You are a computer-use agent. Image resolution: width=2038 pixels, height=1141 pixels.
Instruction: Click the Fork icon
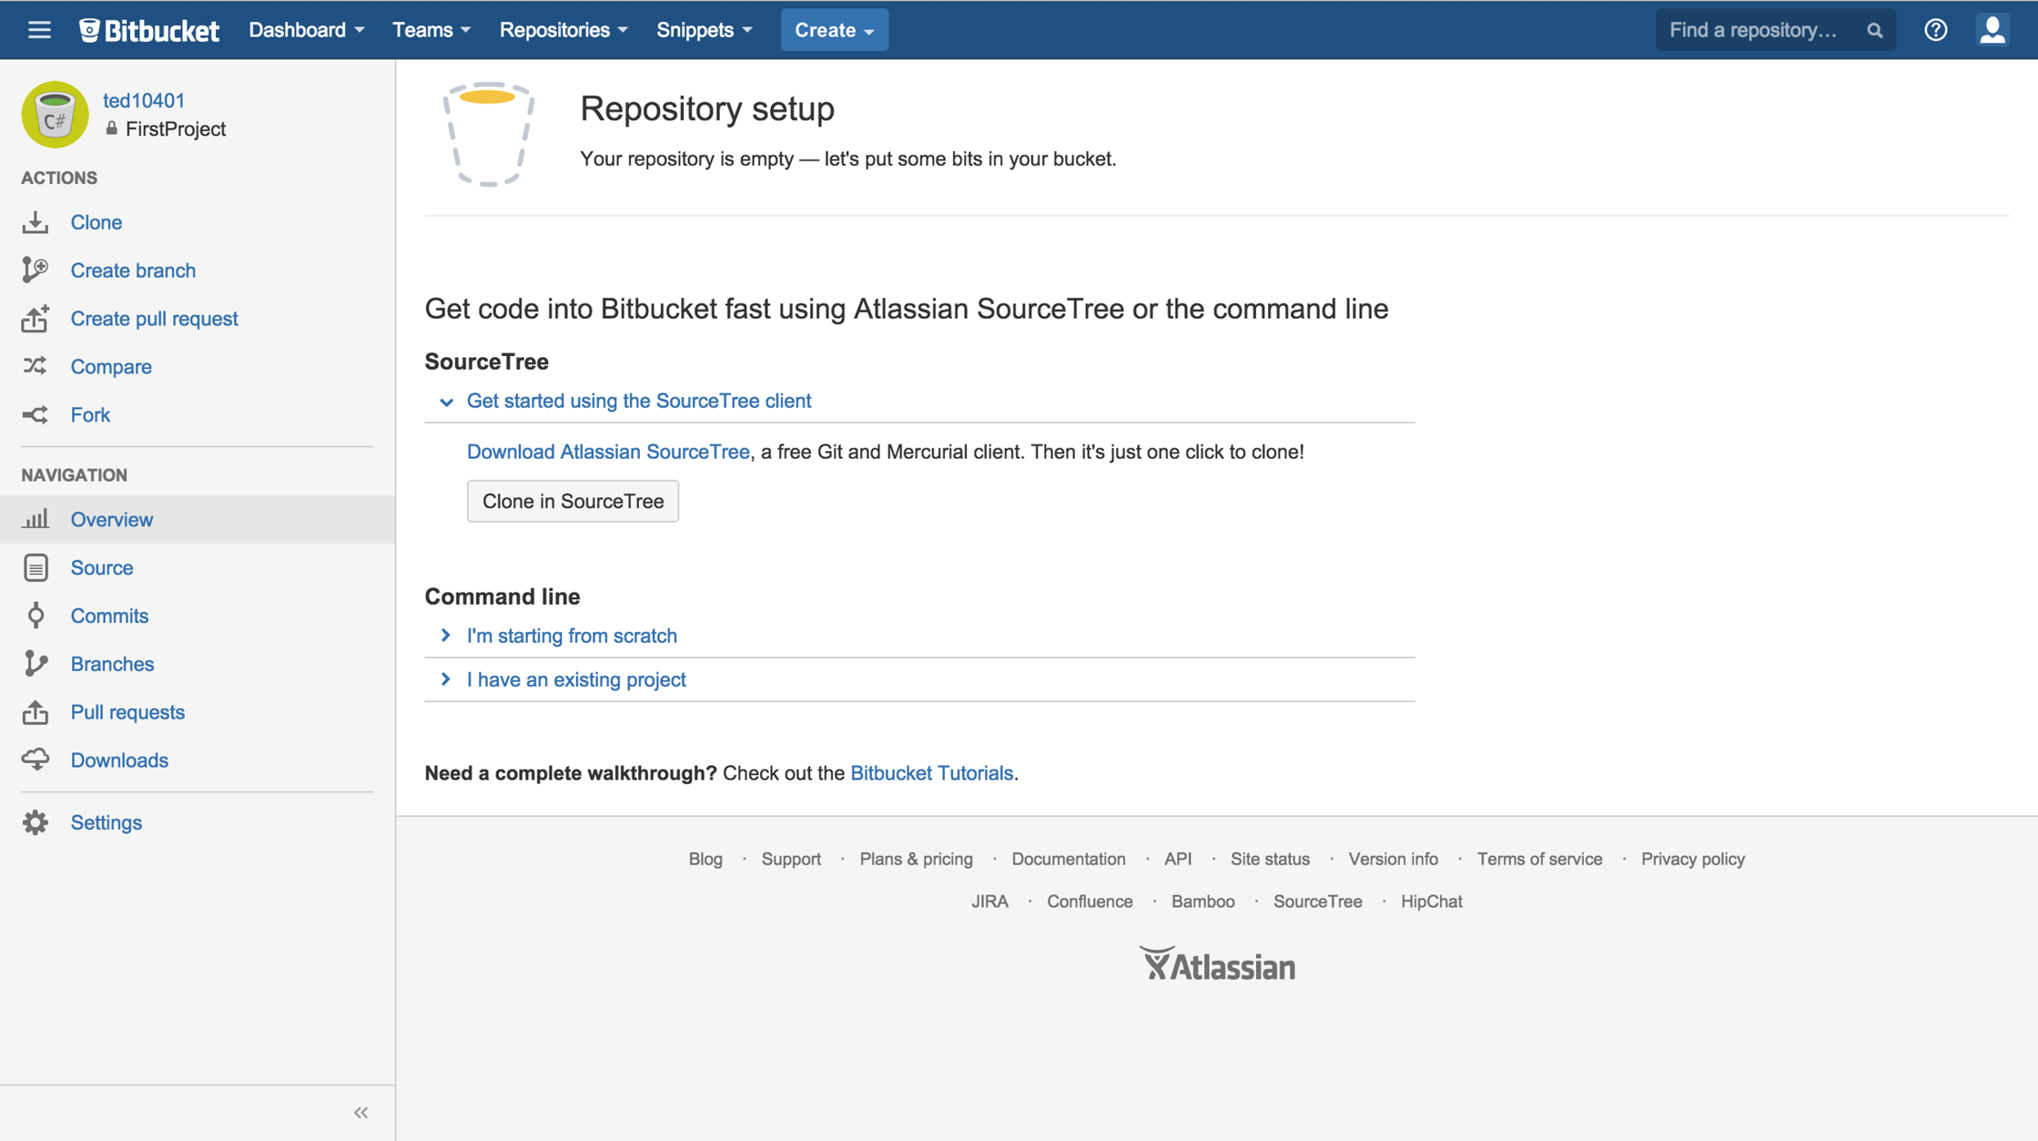tap(36, 414)
